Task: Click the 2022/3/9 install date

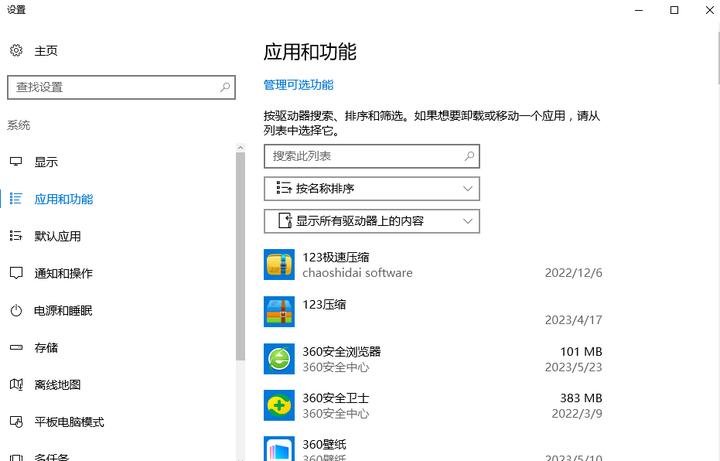Action: click(577, 413)
